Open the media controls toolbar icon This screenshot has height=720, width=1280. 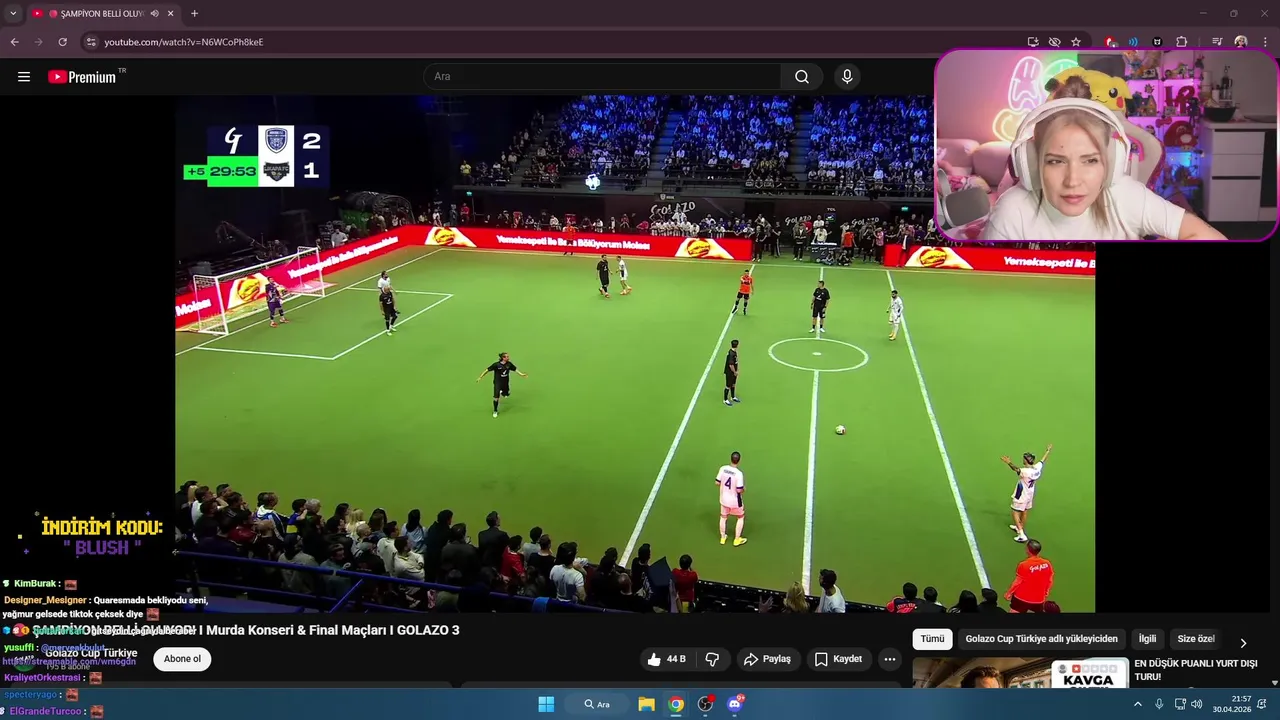1217,42
